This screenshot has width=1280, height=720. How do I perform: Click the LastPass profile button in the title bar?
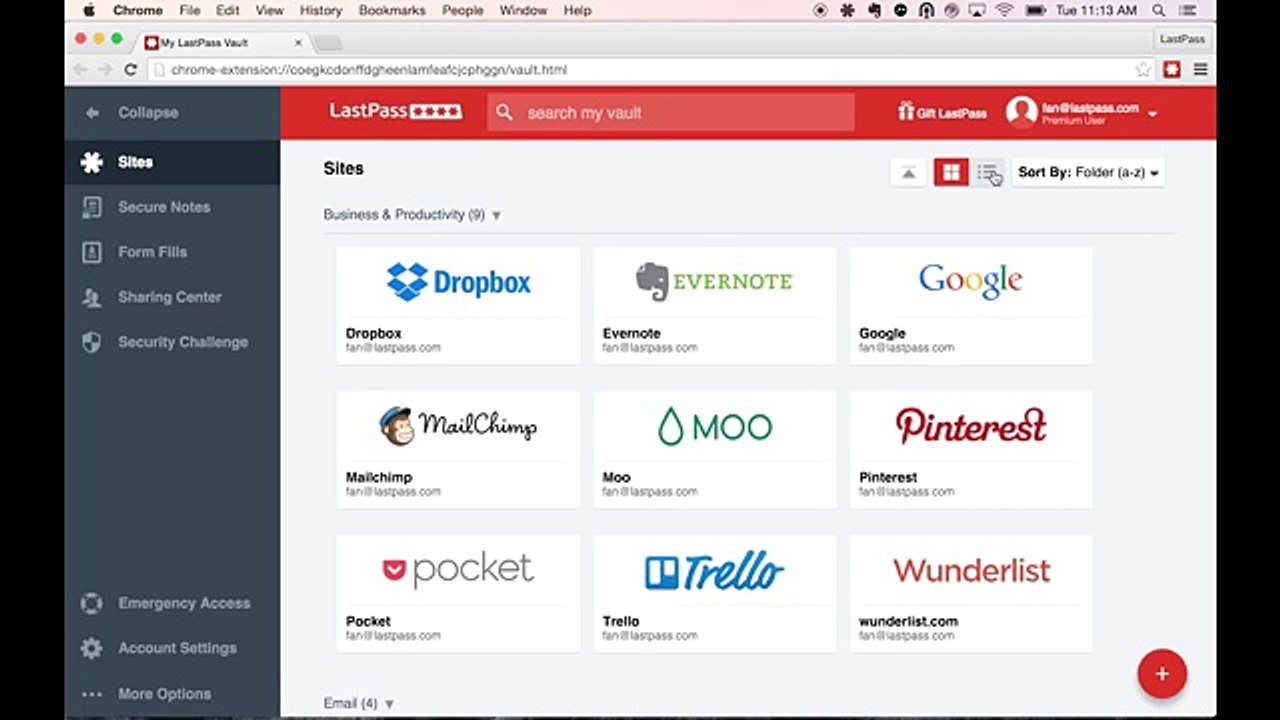pyautogui.click(x=1183, y=39)
